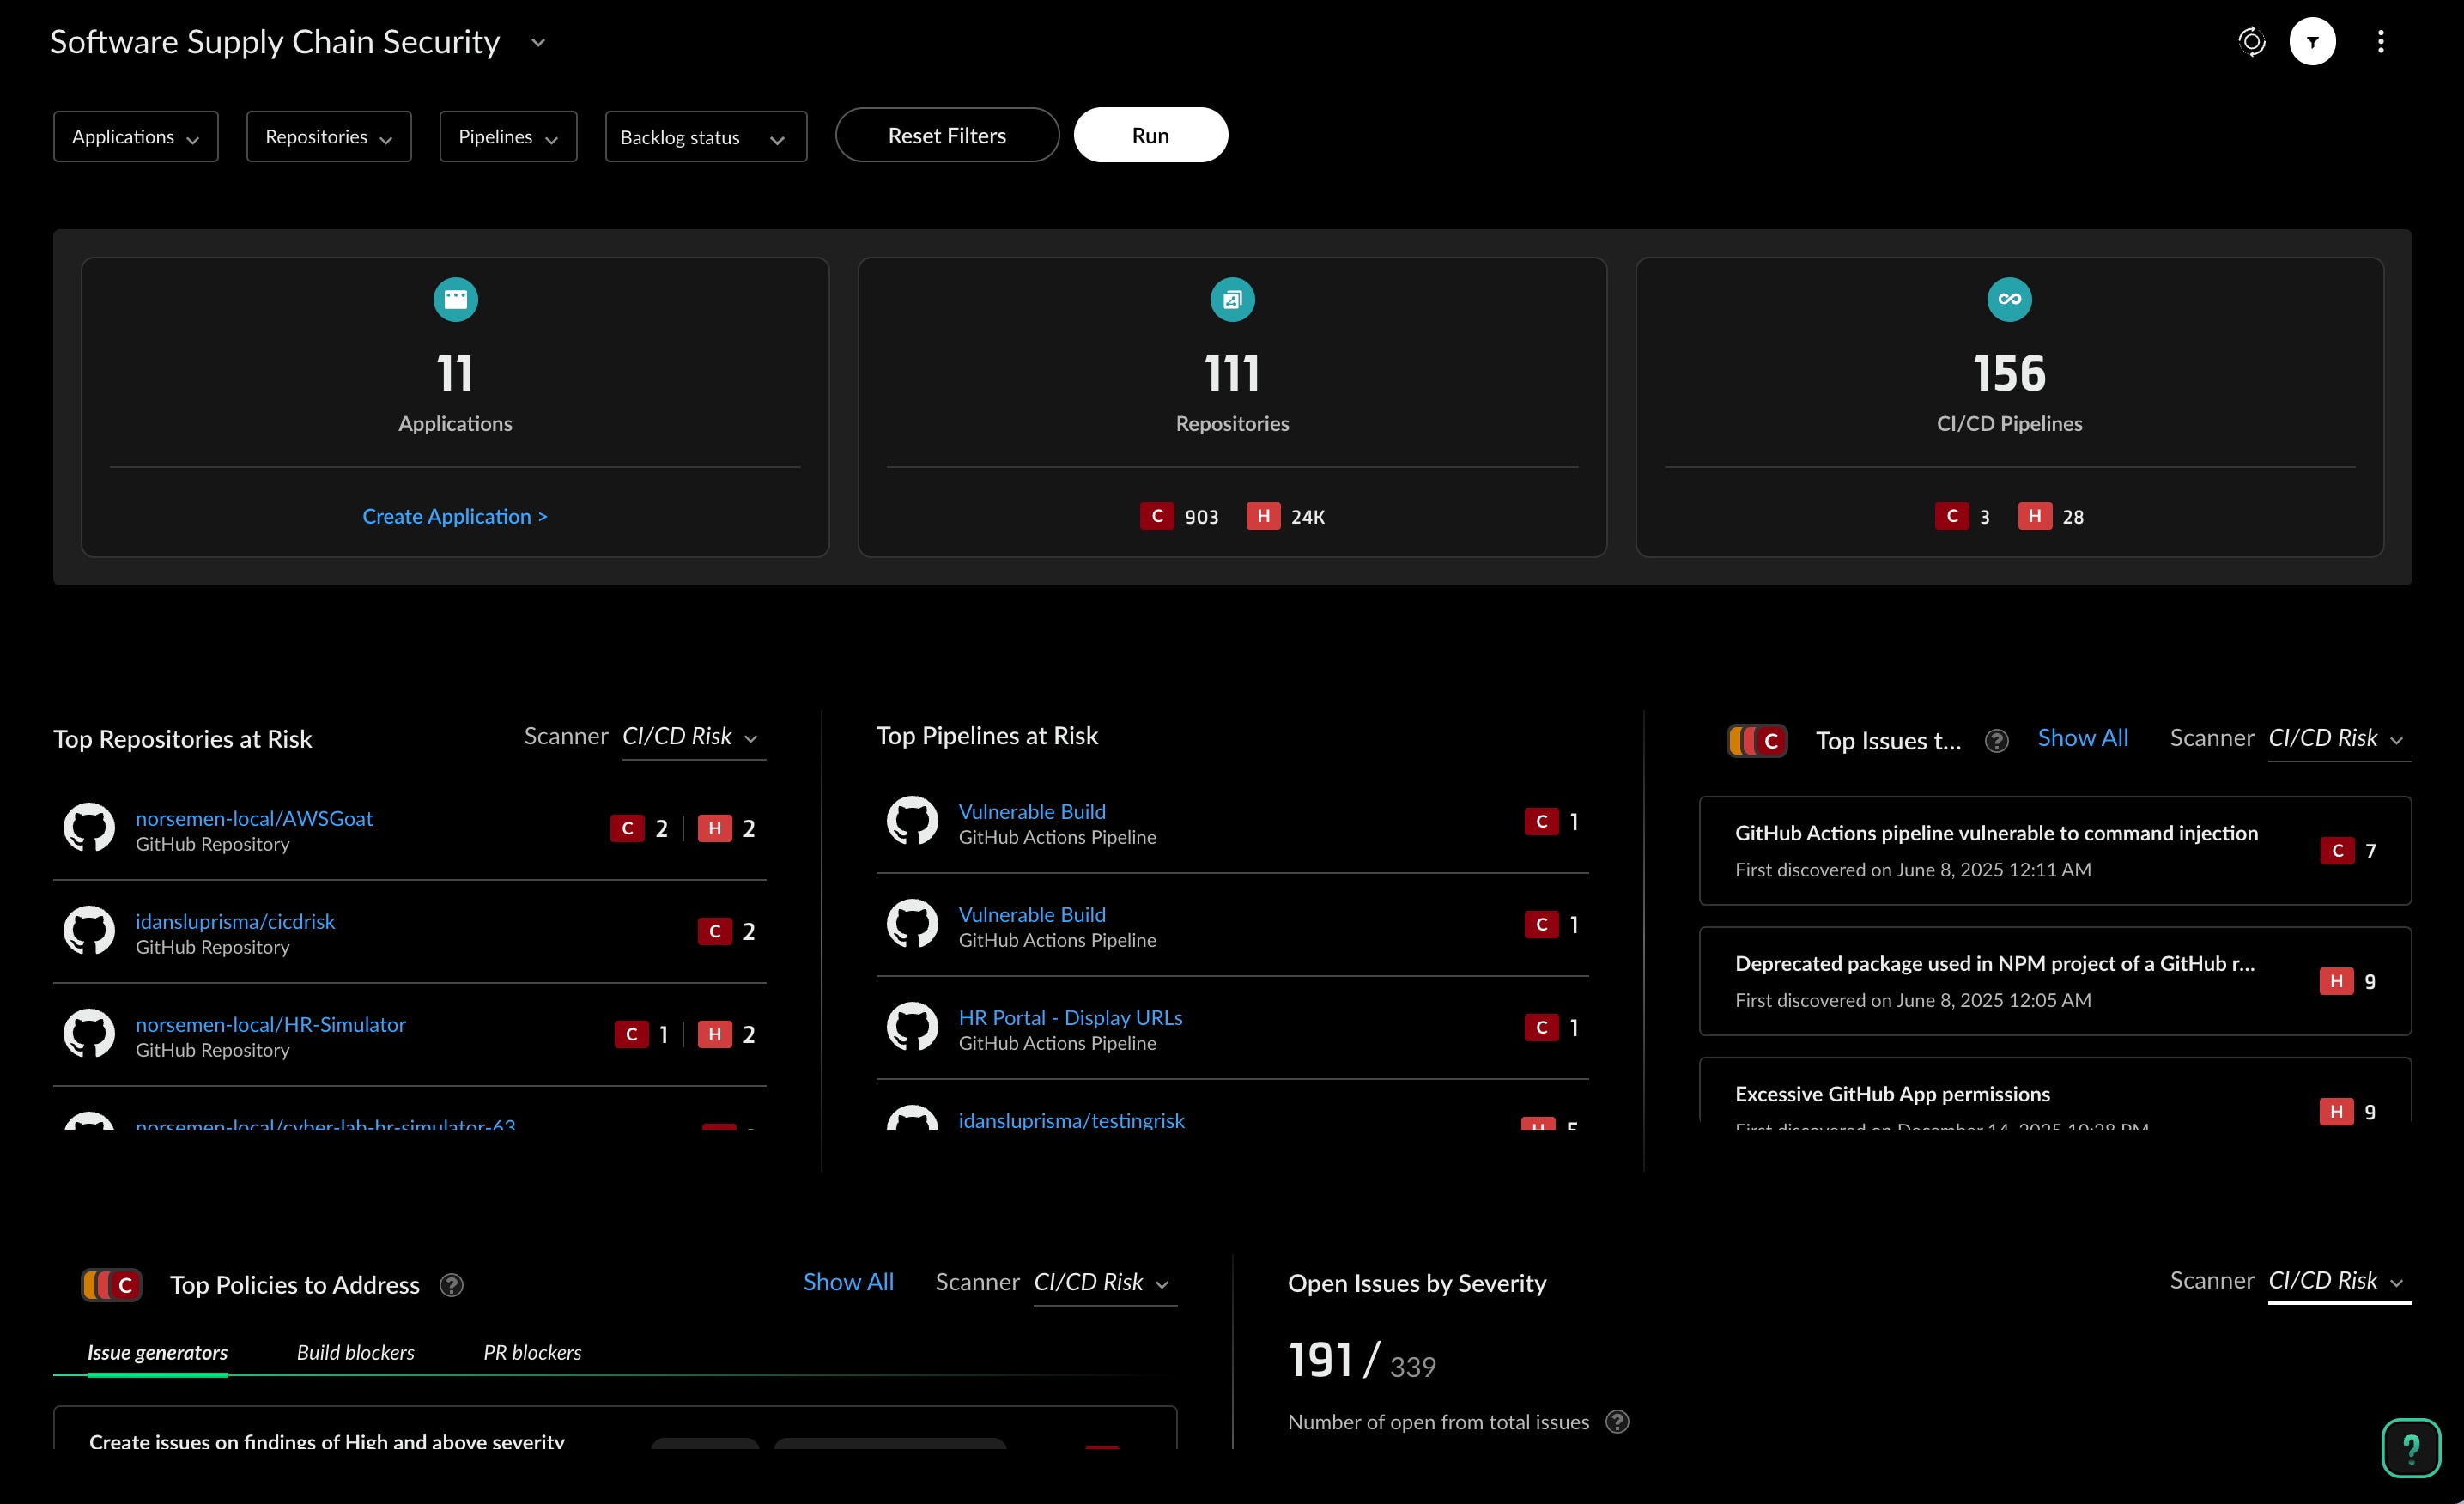
Task: Click the Repositories card icon
Action: tap(1232, 298)
